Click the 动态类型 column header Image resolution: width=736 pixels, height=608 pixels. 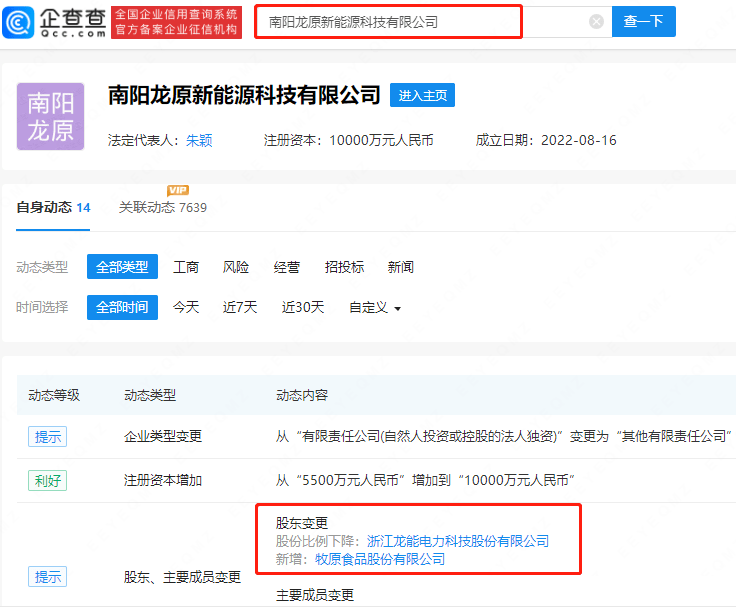tap(150, 395)
